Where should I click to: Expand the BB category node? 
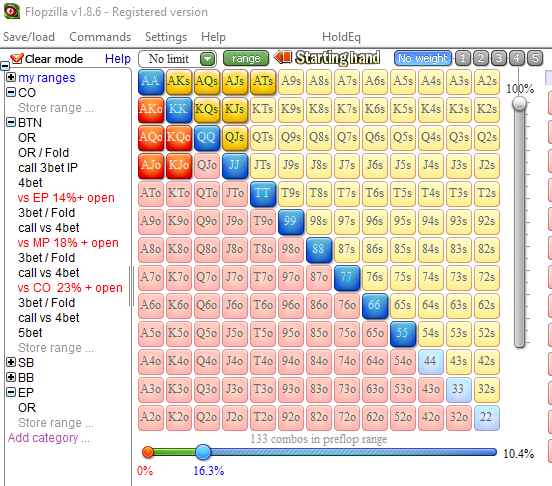(x=11, y=377)
